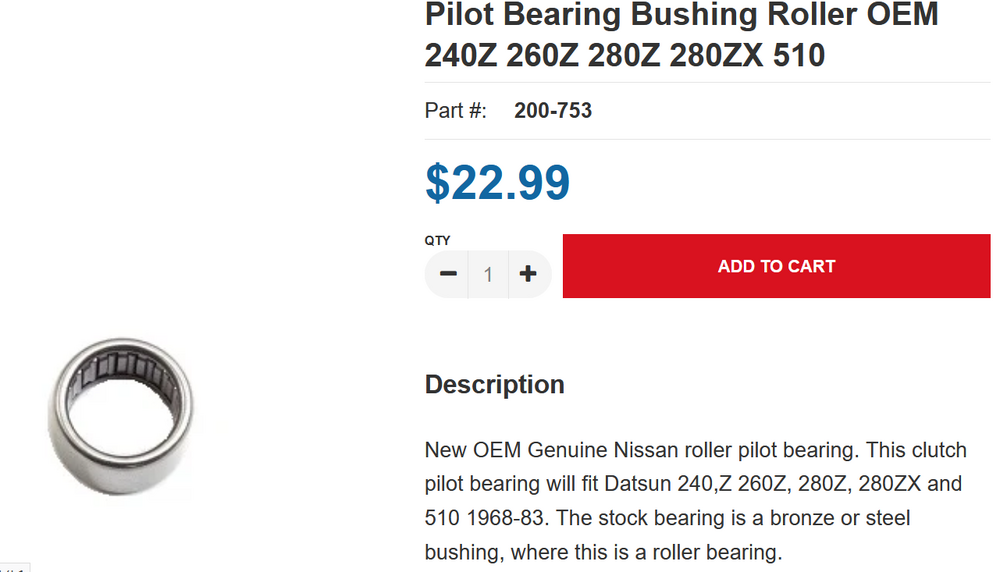Increase quantity with the plus button

click(529, 274)
